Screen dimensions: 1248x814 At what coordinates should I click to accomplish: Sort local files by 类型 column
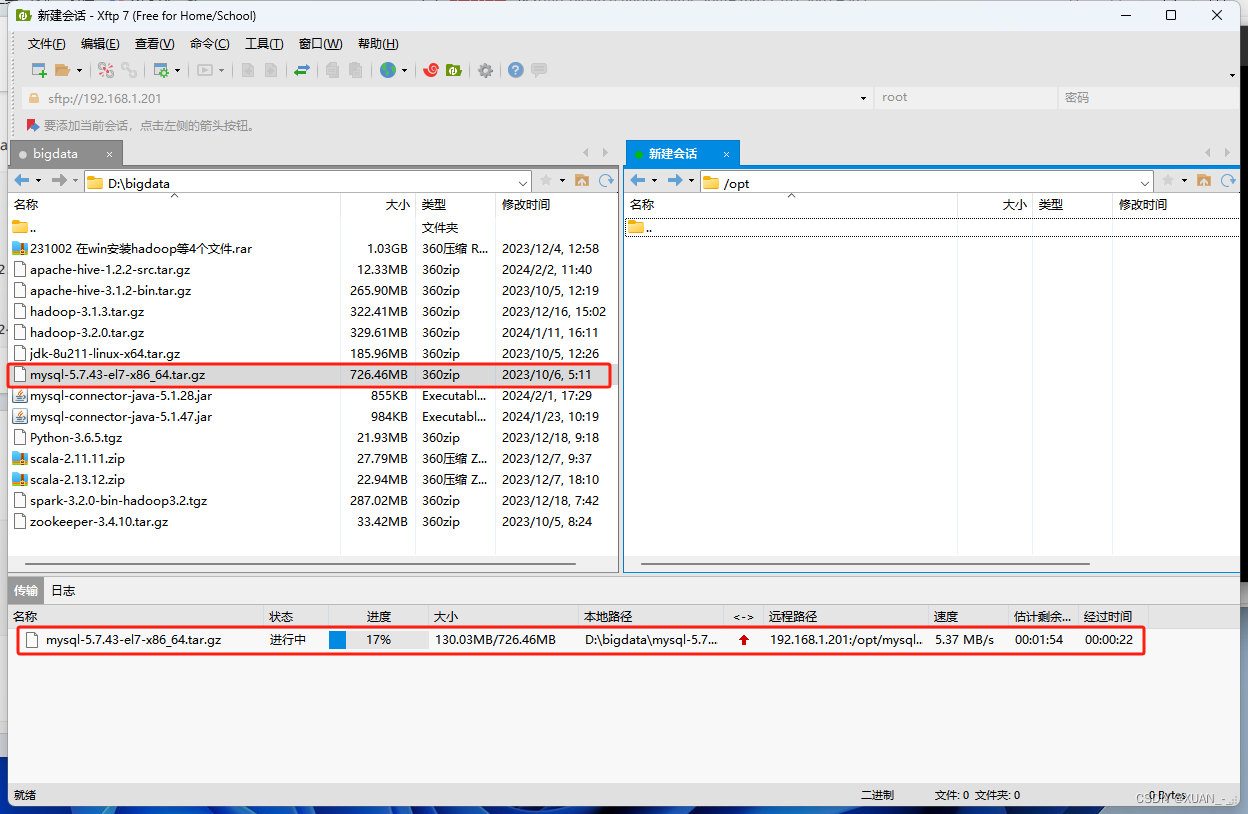click(x=455, y=204)
